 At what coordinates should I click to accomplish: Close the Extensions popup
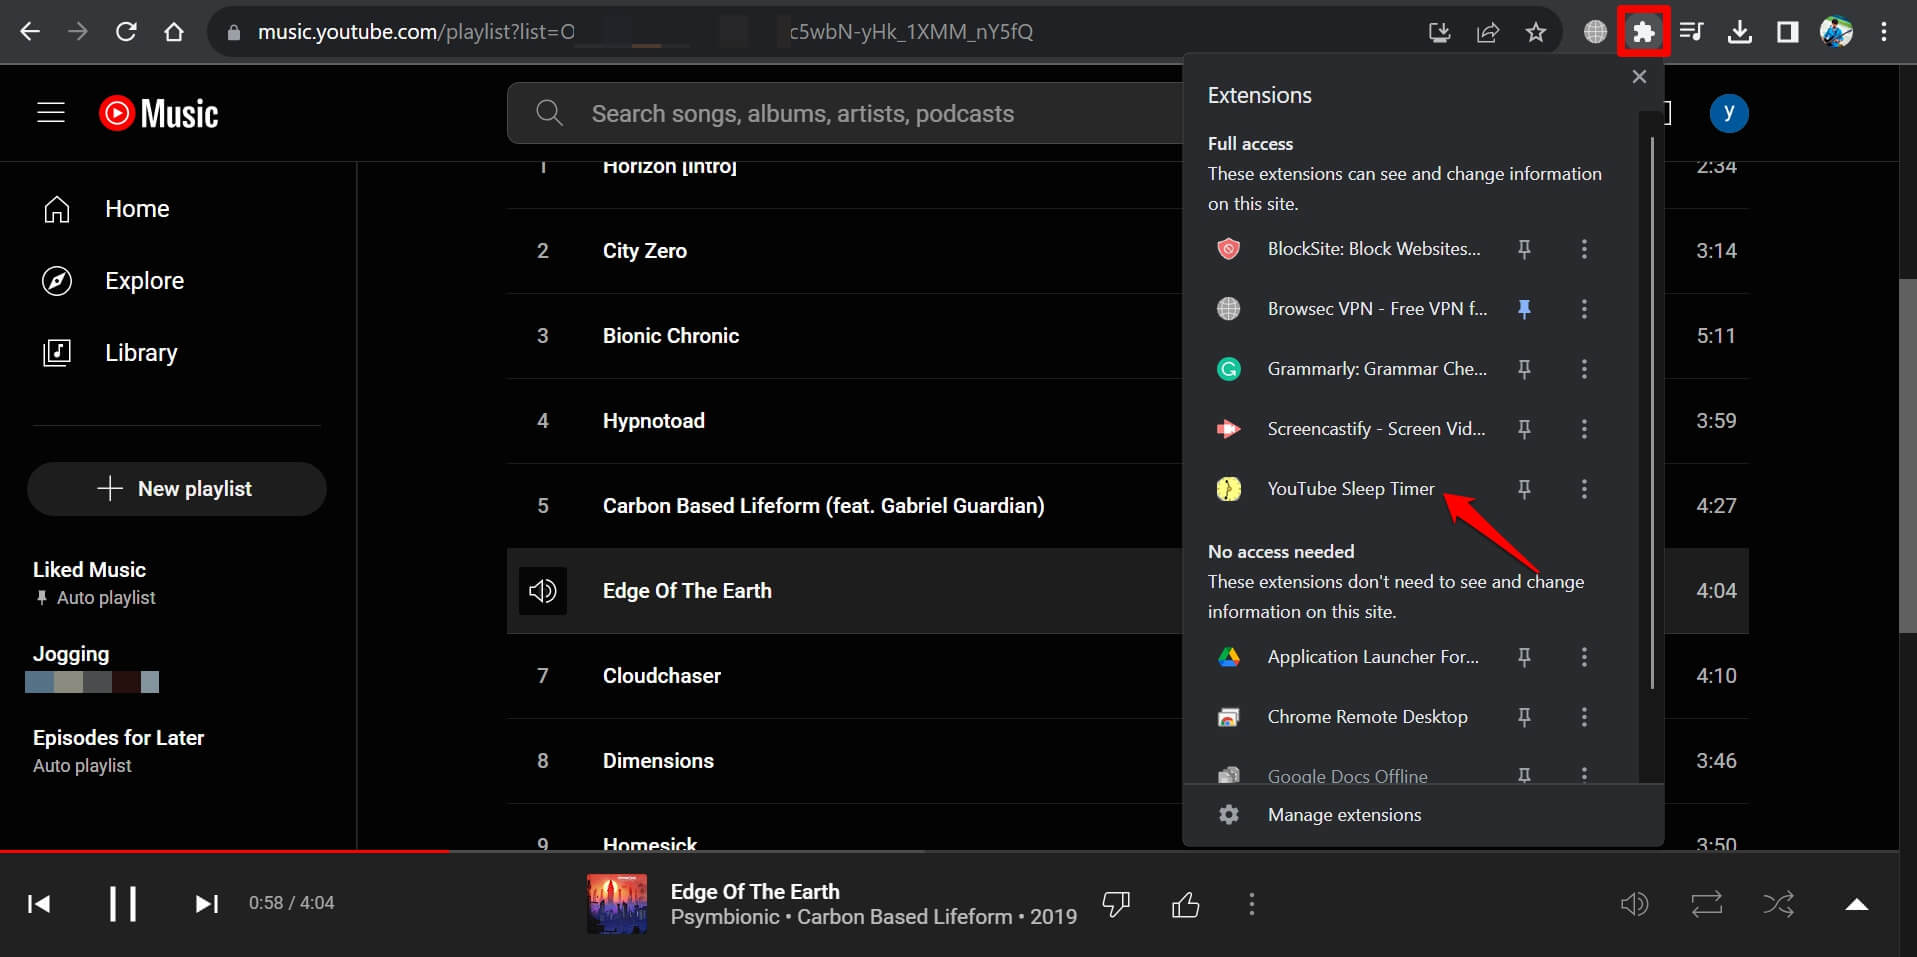pyautogui.click(x=1639, y=77)
